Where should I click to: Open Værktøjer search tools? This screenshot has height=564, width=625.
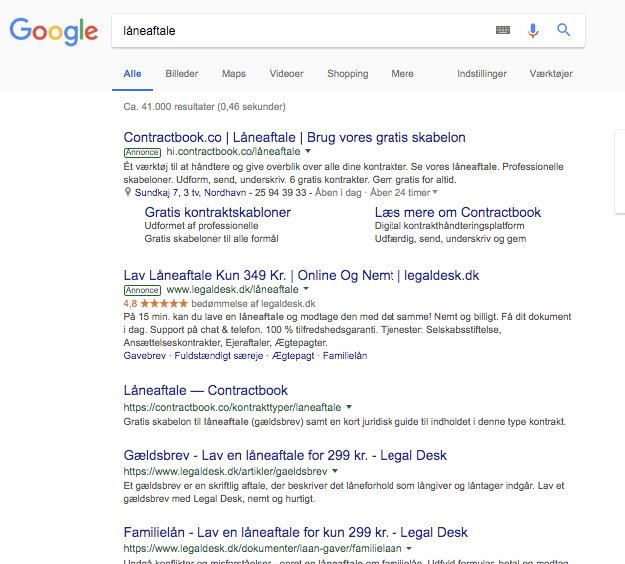click(551, 74)
